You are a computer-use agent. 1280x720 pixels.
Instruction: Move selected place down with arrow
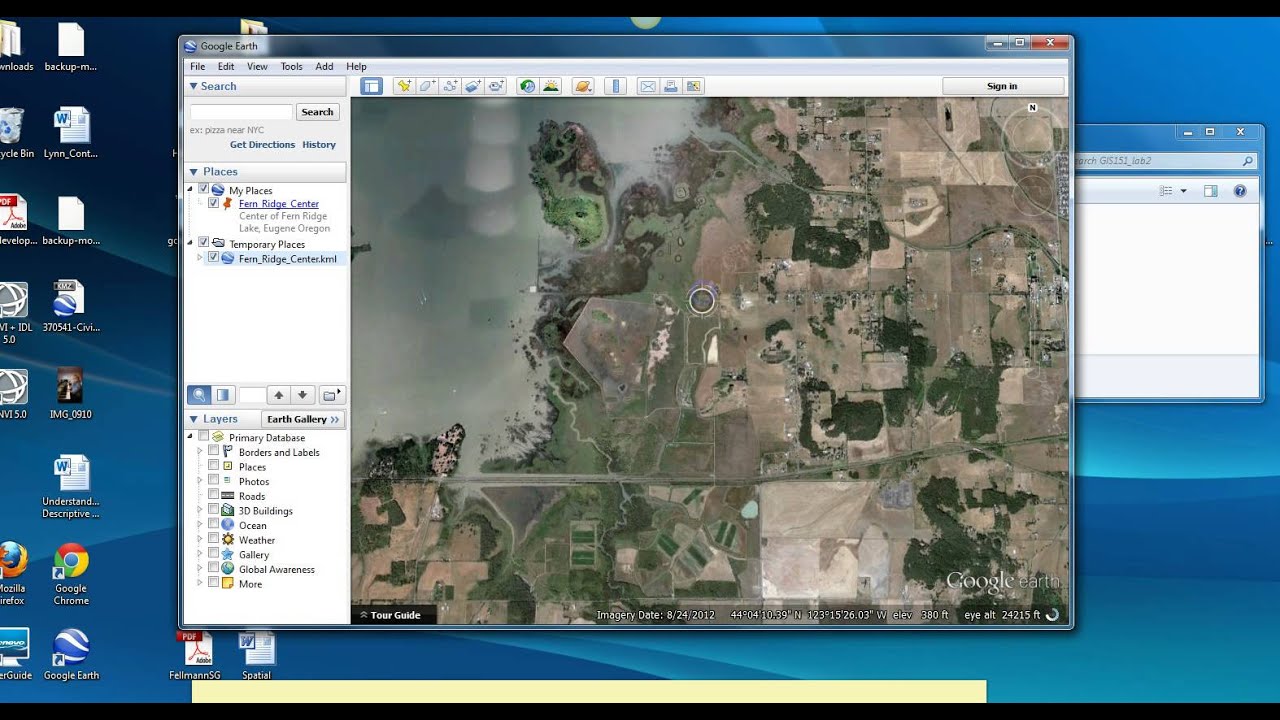tap(303, 395)
